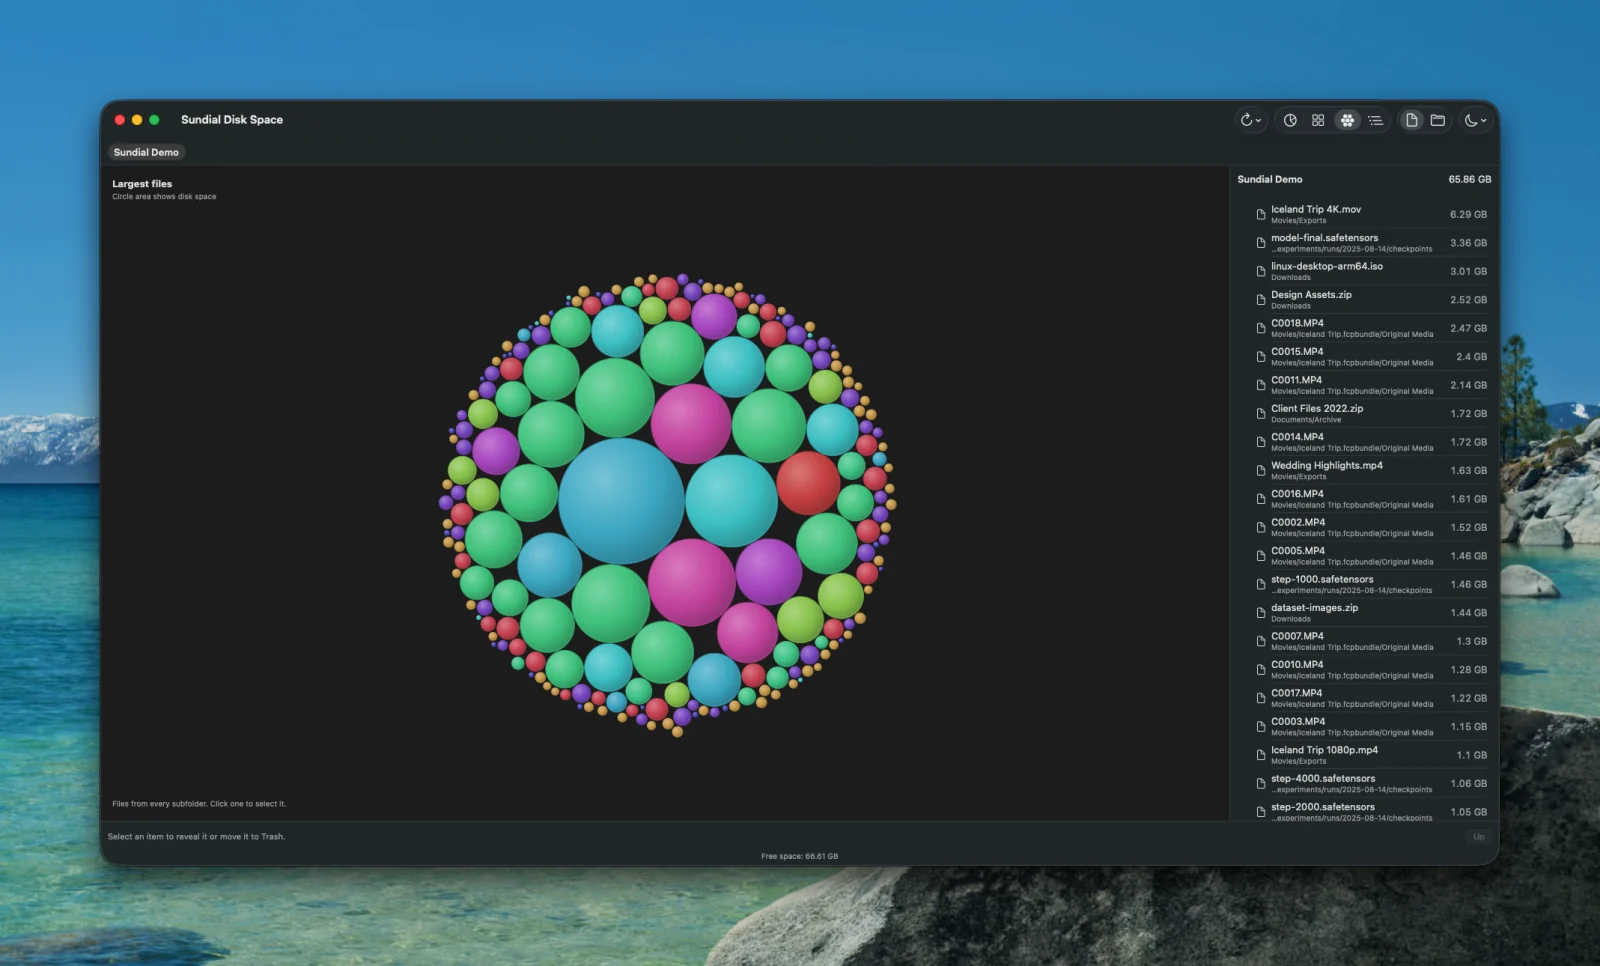Image resolution: width=1600 pixels, height=966 pixels.
Task: Click the Sundial Demo 65.86 GB header
Action: pyautogui.click(x=1364, y=179)
